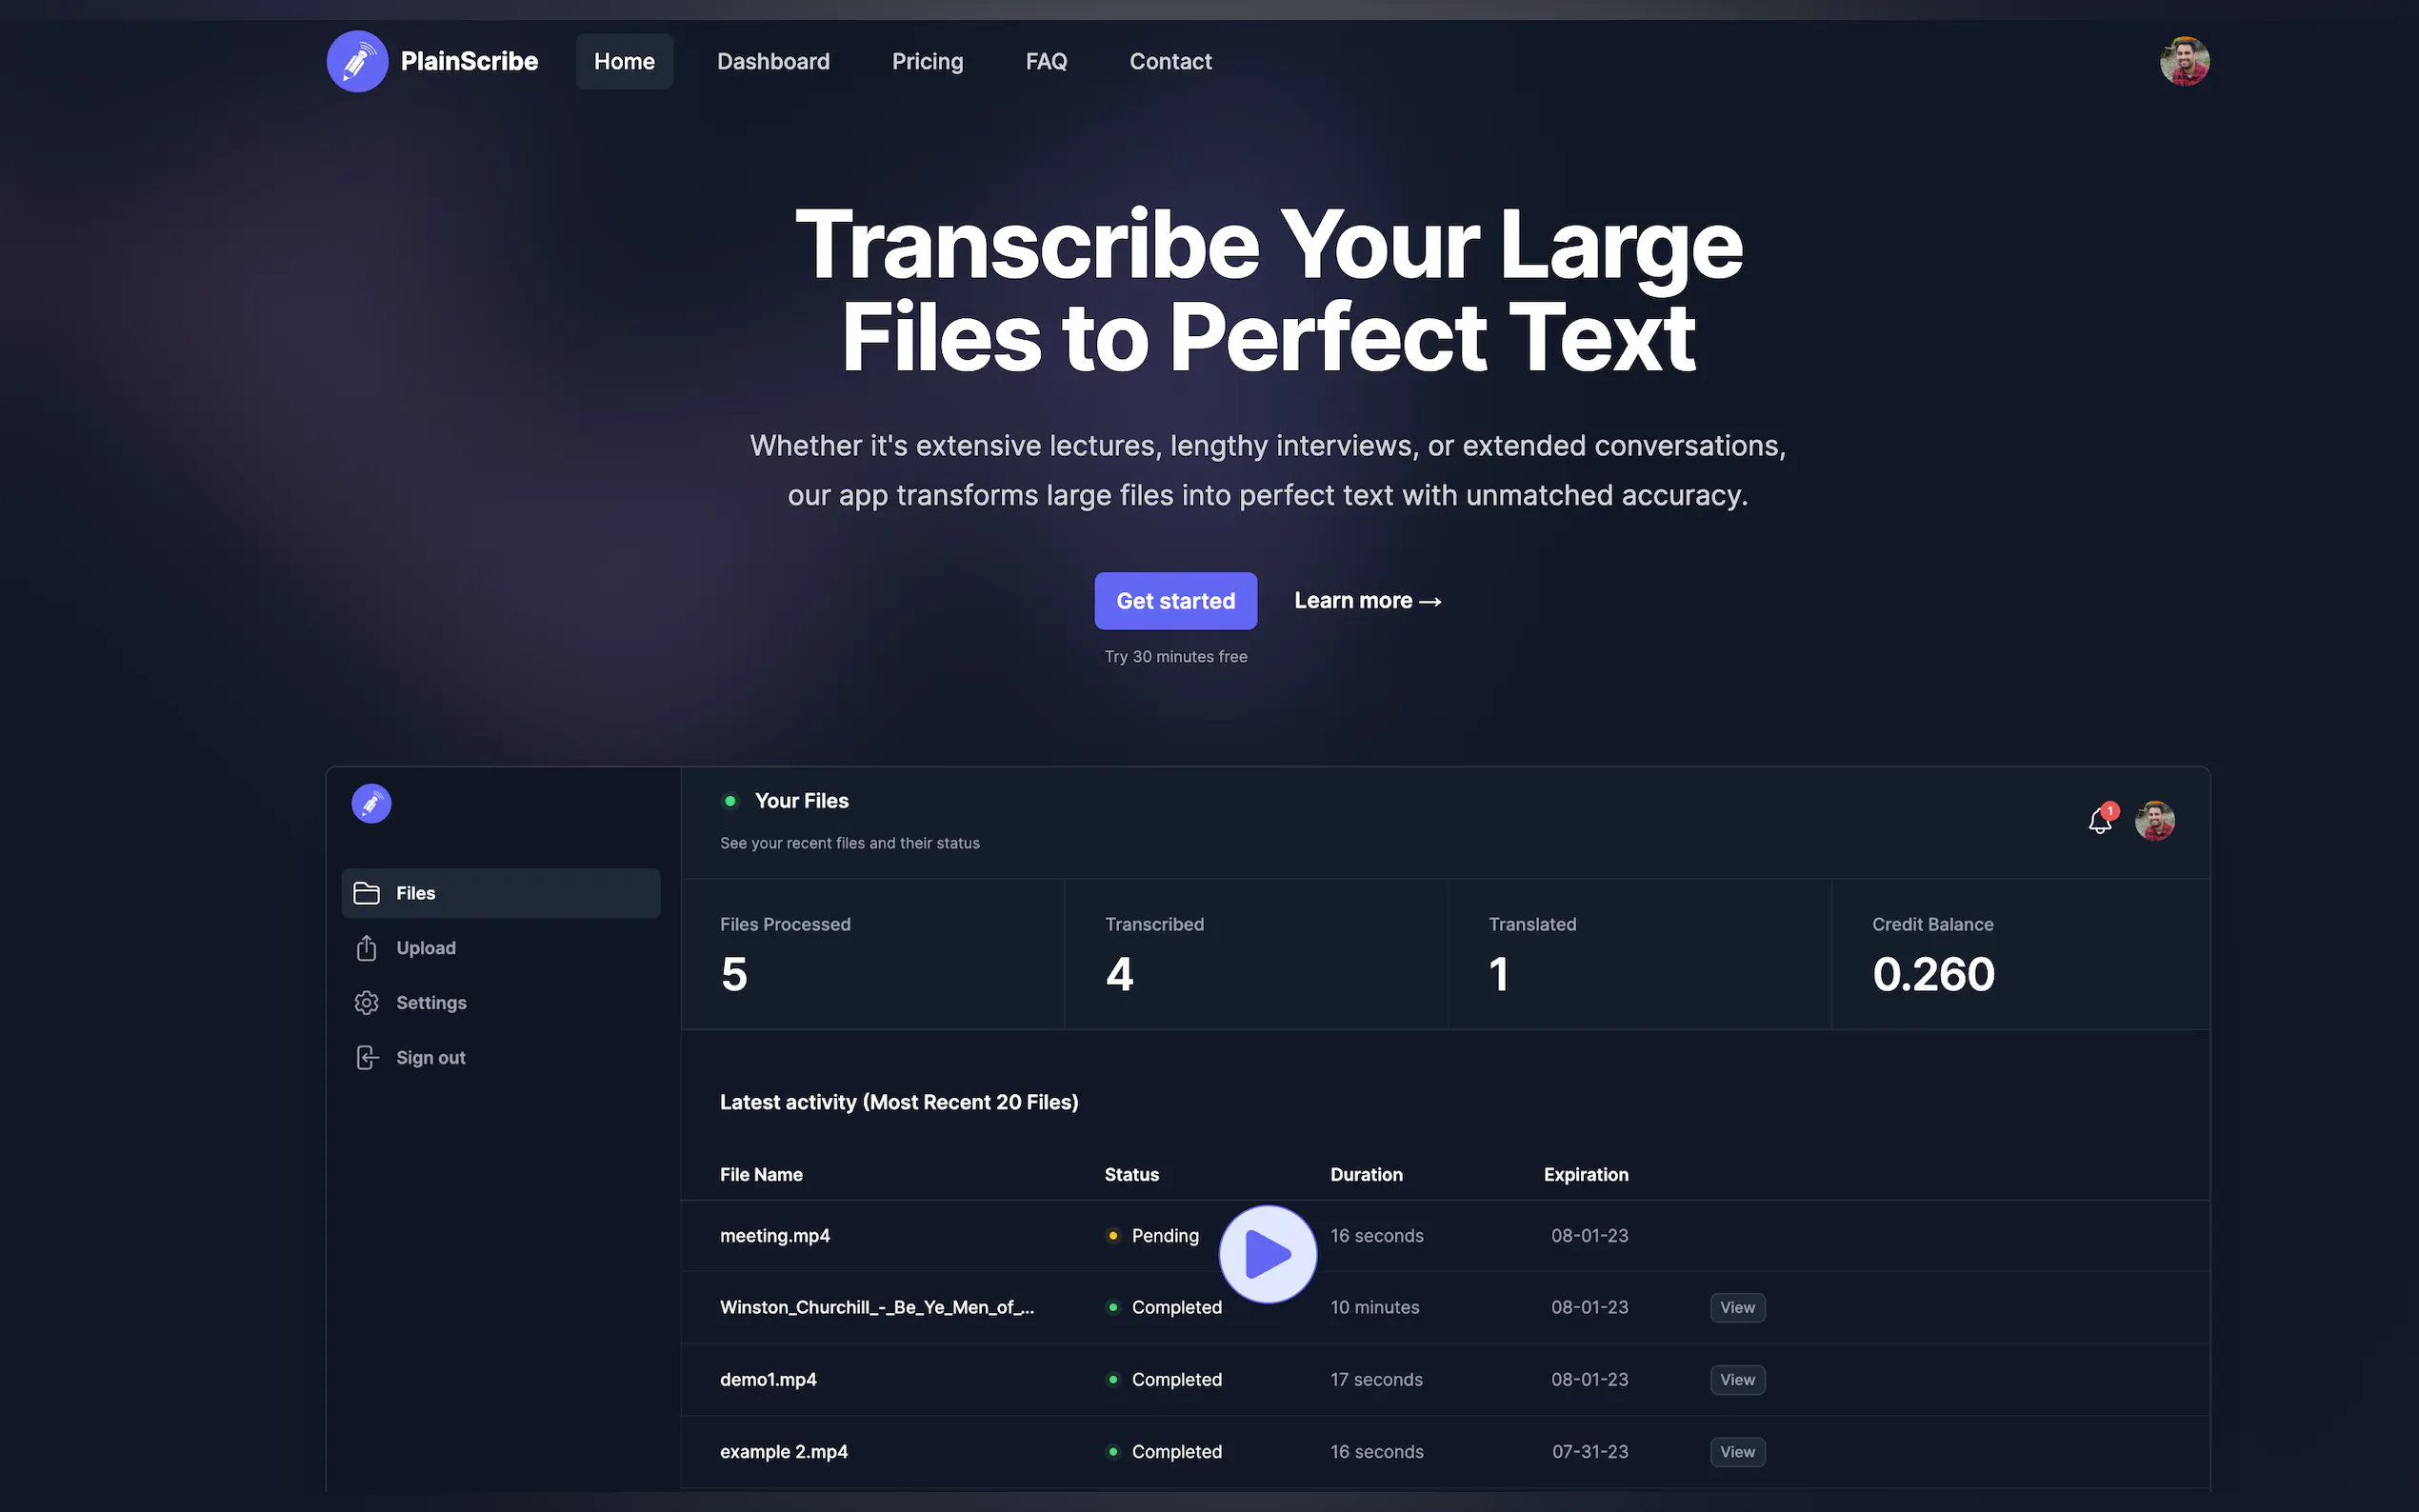
Task: Click the Upload icon in sidebar
Action: 367,948
